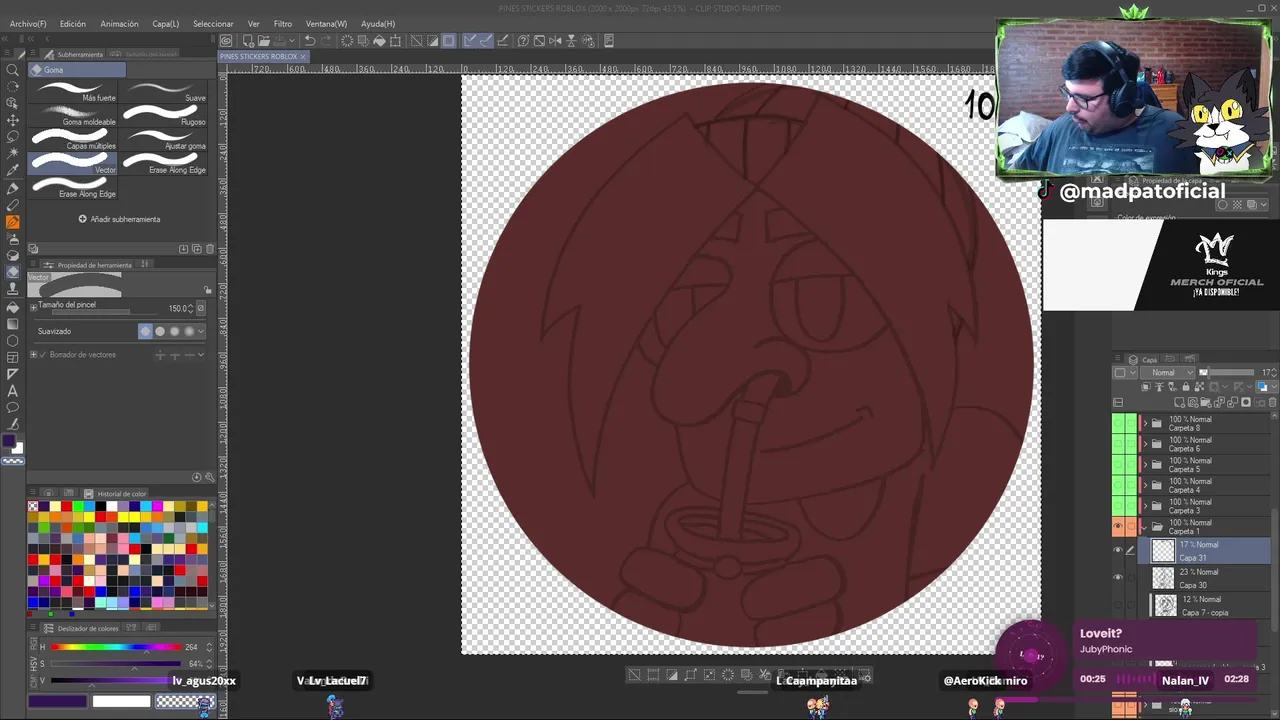Select the Move layer tool

click(13, 120)
